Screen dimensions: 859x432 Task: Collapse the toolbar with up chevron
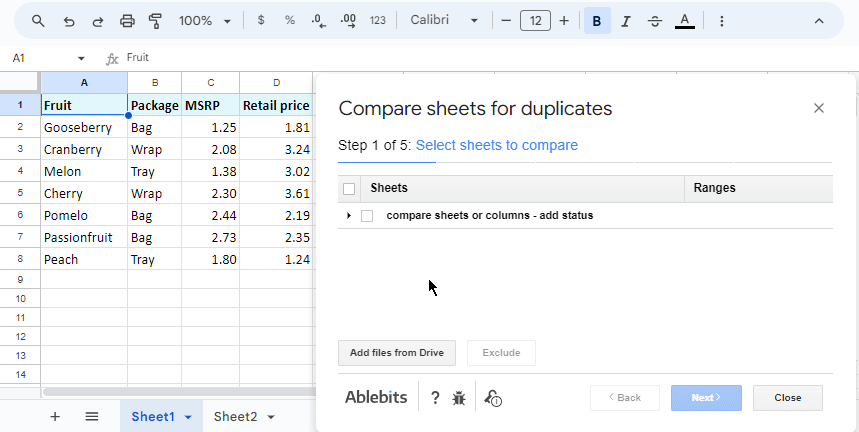coord(819,21)
